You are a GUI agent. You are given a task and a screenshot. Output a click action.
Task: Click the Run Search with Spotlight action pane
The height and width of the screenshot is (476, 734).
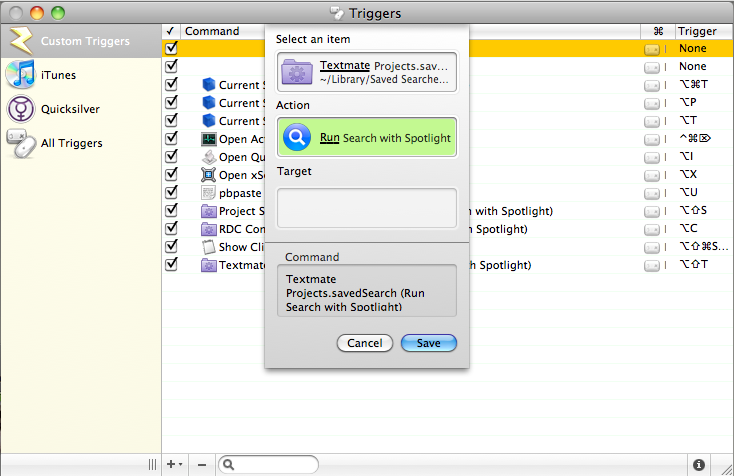(x=367, y=138)
